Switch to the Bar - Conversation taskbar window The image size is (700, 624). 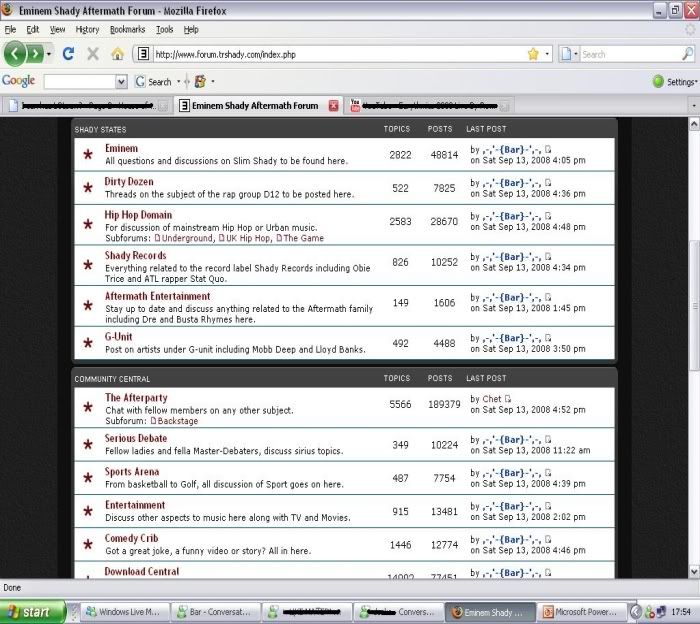(217, 612)
